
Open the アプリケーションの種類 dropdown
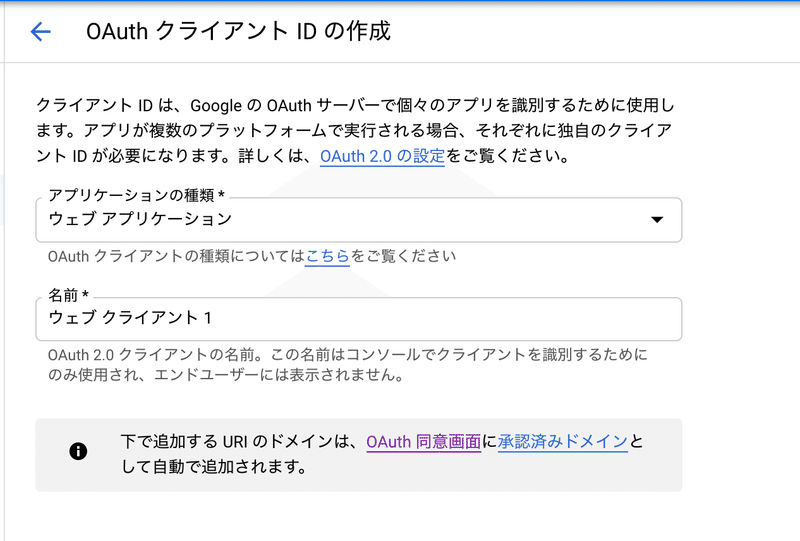[x=358, y=219]
